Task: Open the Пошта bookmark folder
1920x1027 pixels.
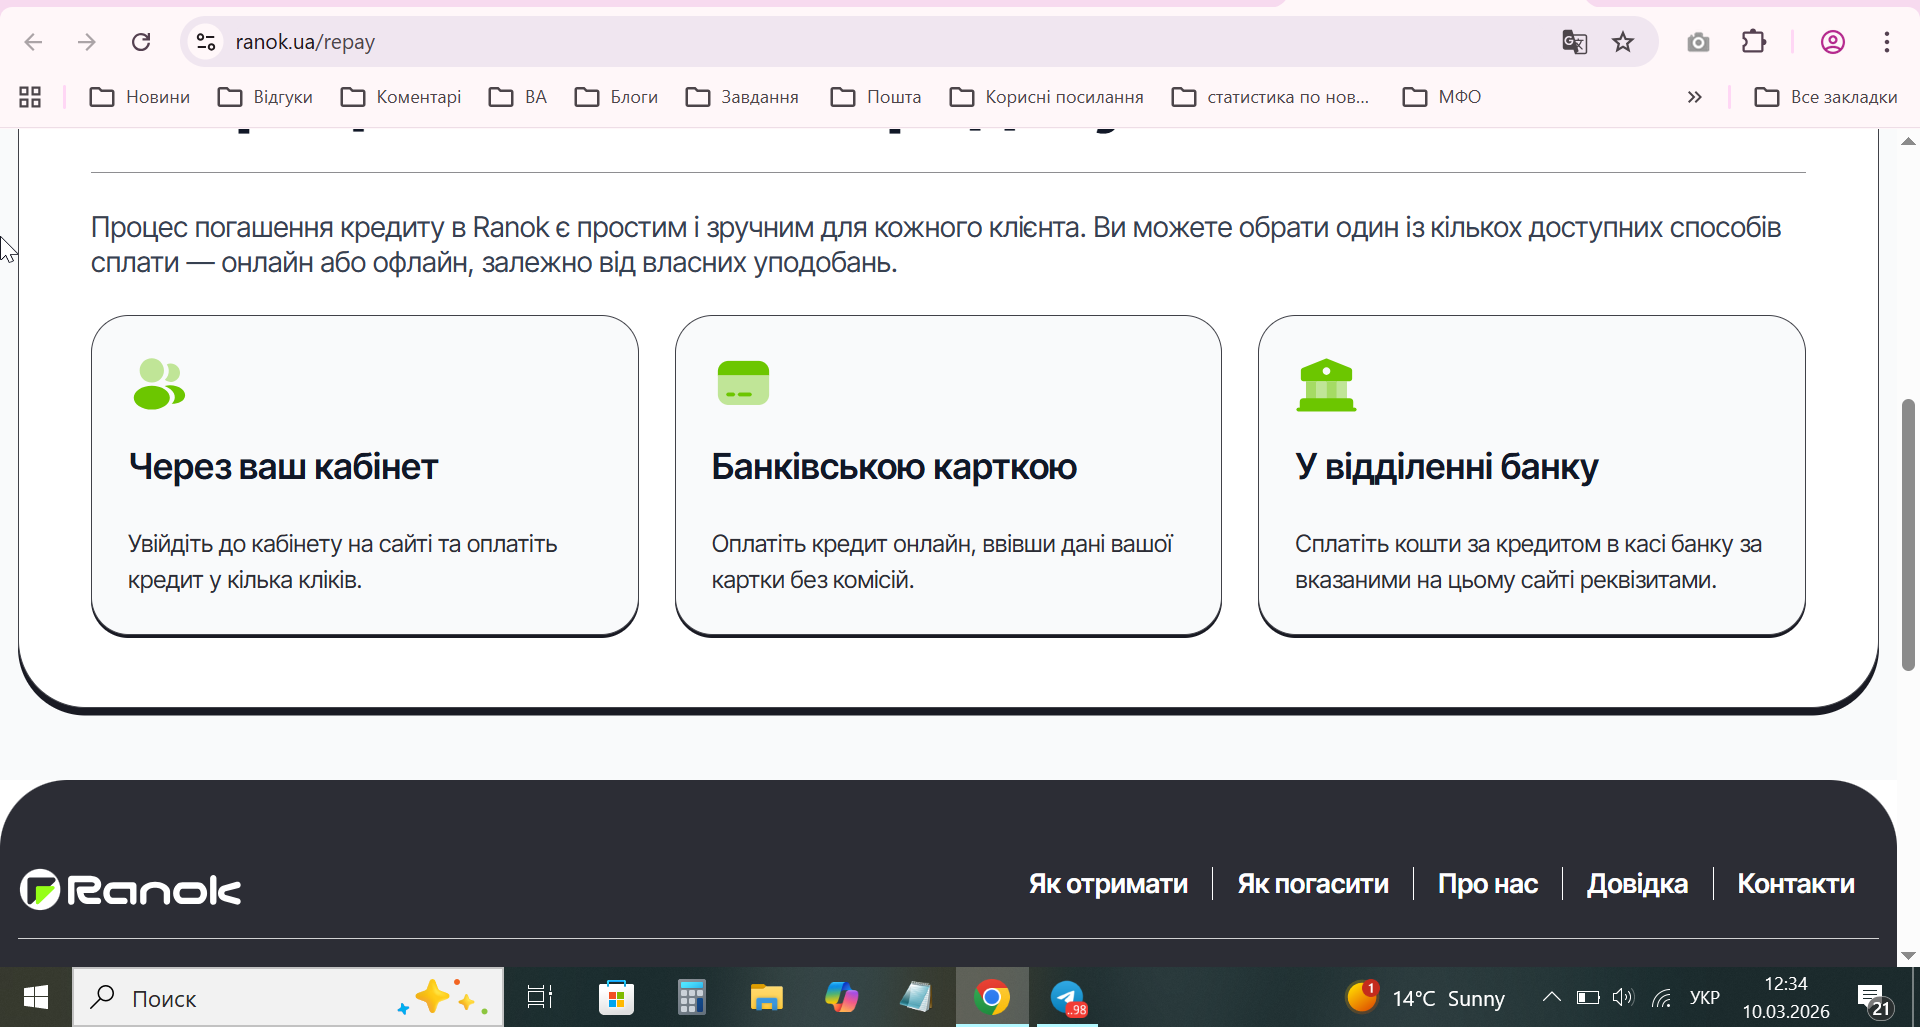Action: pyautogui.click(x=876, y=97)
